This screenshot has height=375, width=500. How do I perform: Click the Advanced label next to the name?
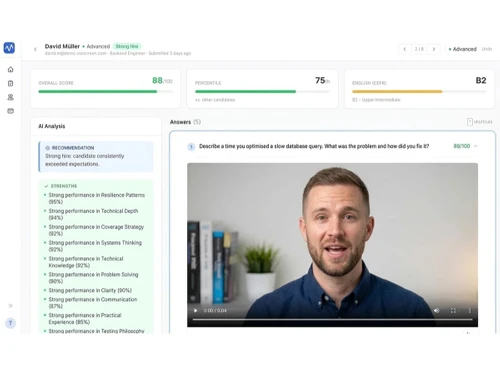pos(98,46)
